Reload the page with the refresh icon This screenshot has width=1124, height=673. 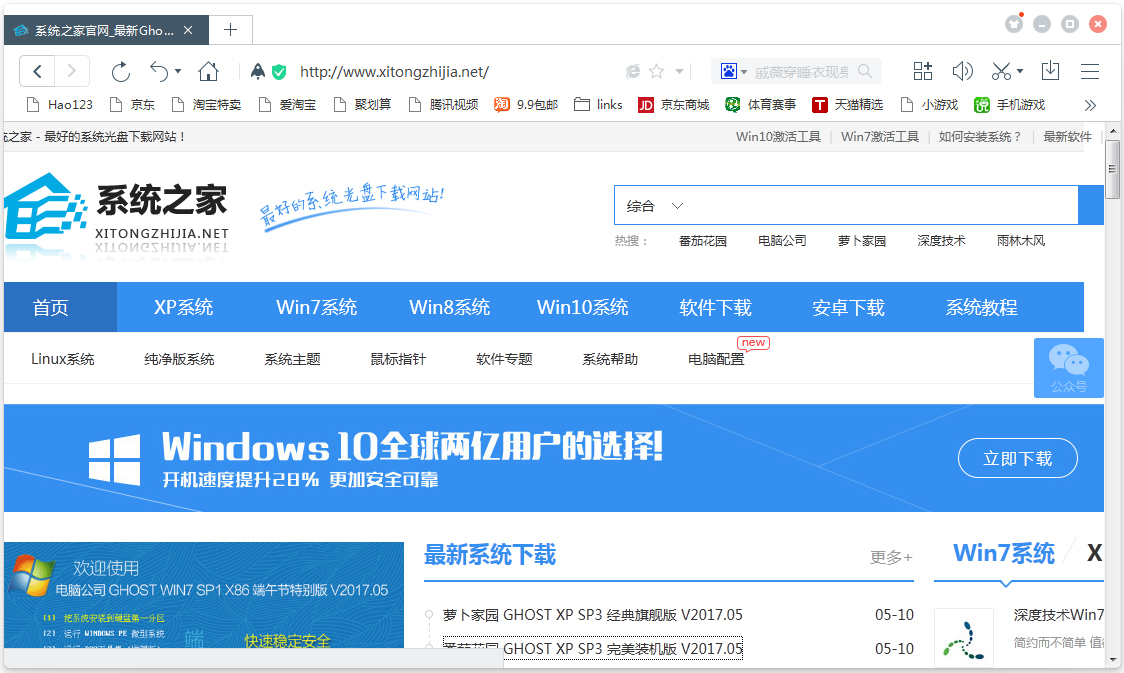point(121,71)
